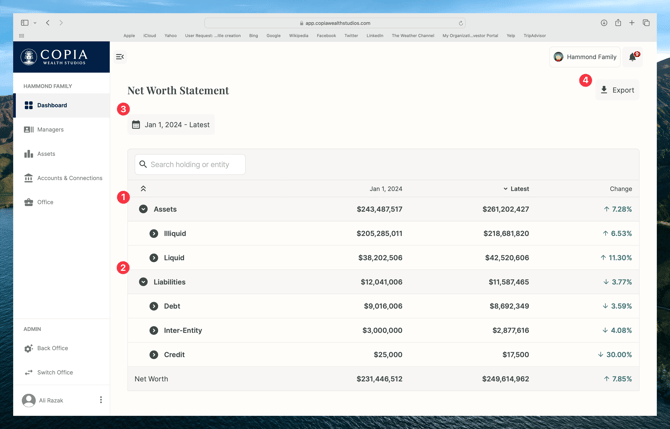Click the Debt Latest value $8,692,349
The width and height of the screenshot is (670, 429).
point(509,306)
